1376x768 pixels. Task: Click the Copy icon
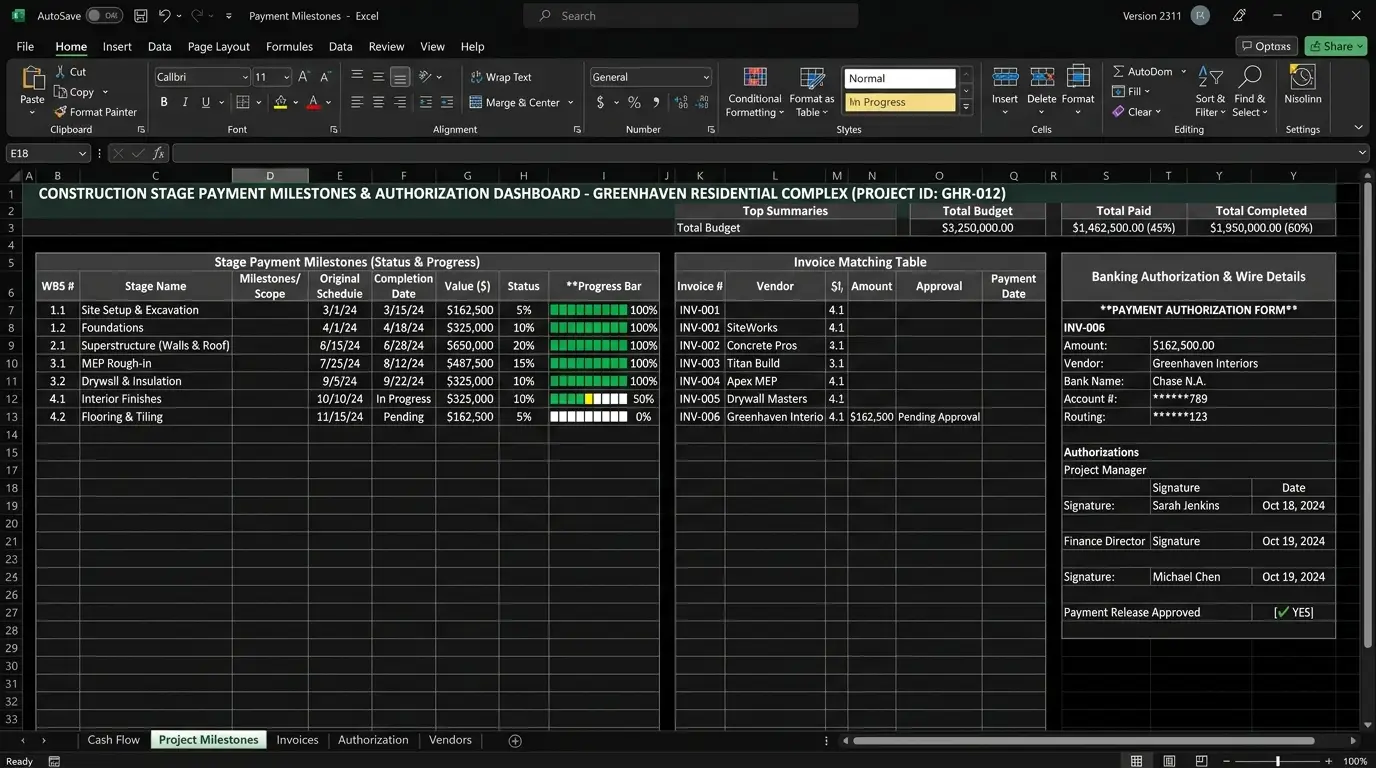(x=60, y=92)
